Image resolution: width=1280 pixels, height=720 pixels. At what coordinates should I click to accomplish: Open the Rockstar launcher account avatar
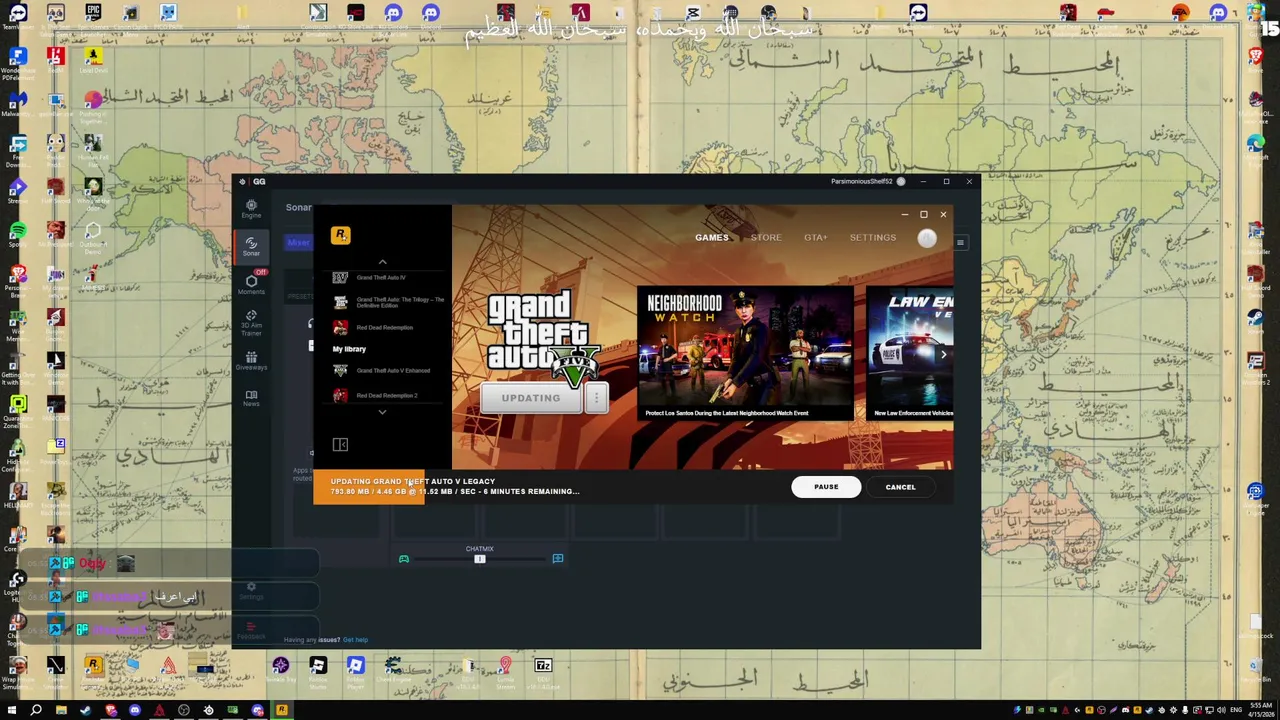(x=927, y=238)
